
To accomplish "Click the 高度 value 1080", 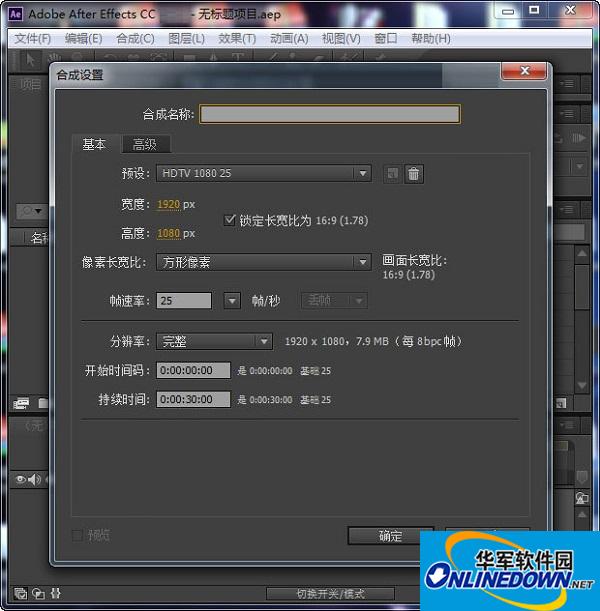I will click(168, 233).
